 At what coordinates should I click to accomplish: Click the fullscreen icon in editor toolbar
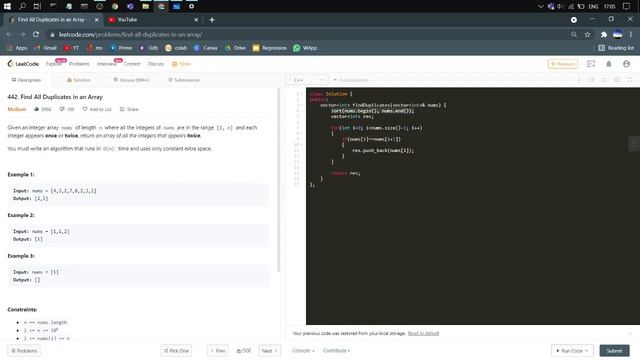630,80
